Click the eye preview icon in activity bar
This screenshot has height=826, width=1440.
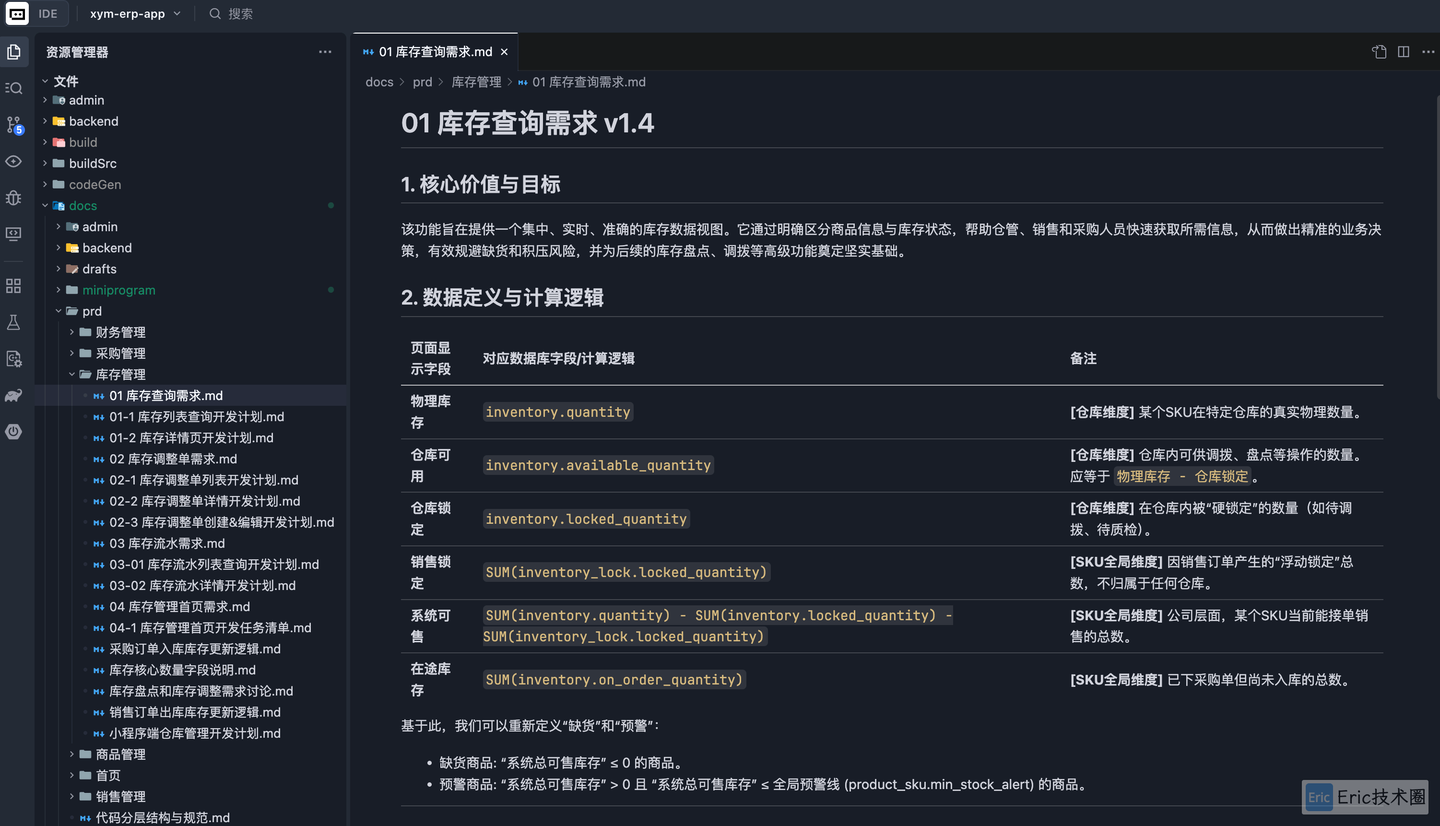[14, 161]
